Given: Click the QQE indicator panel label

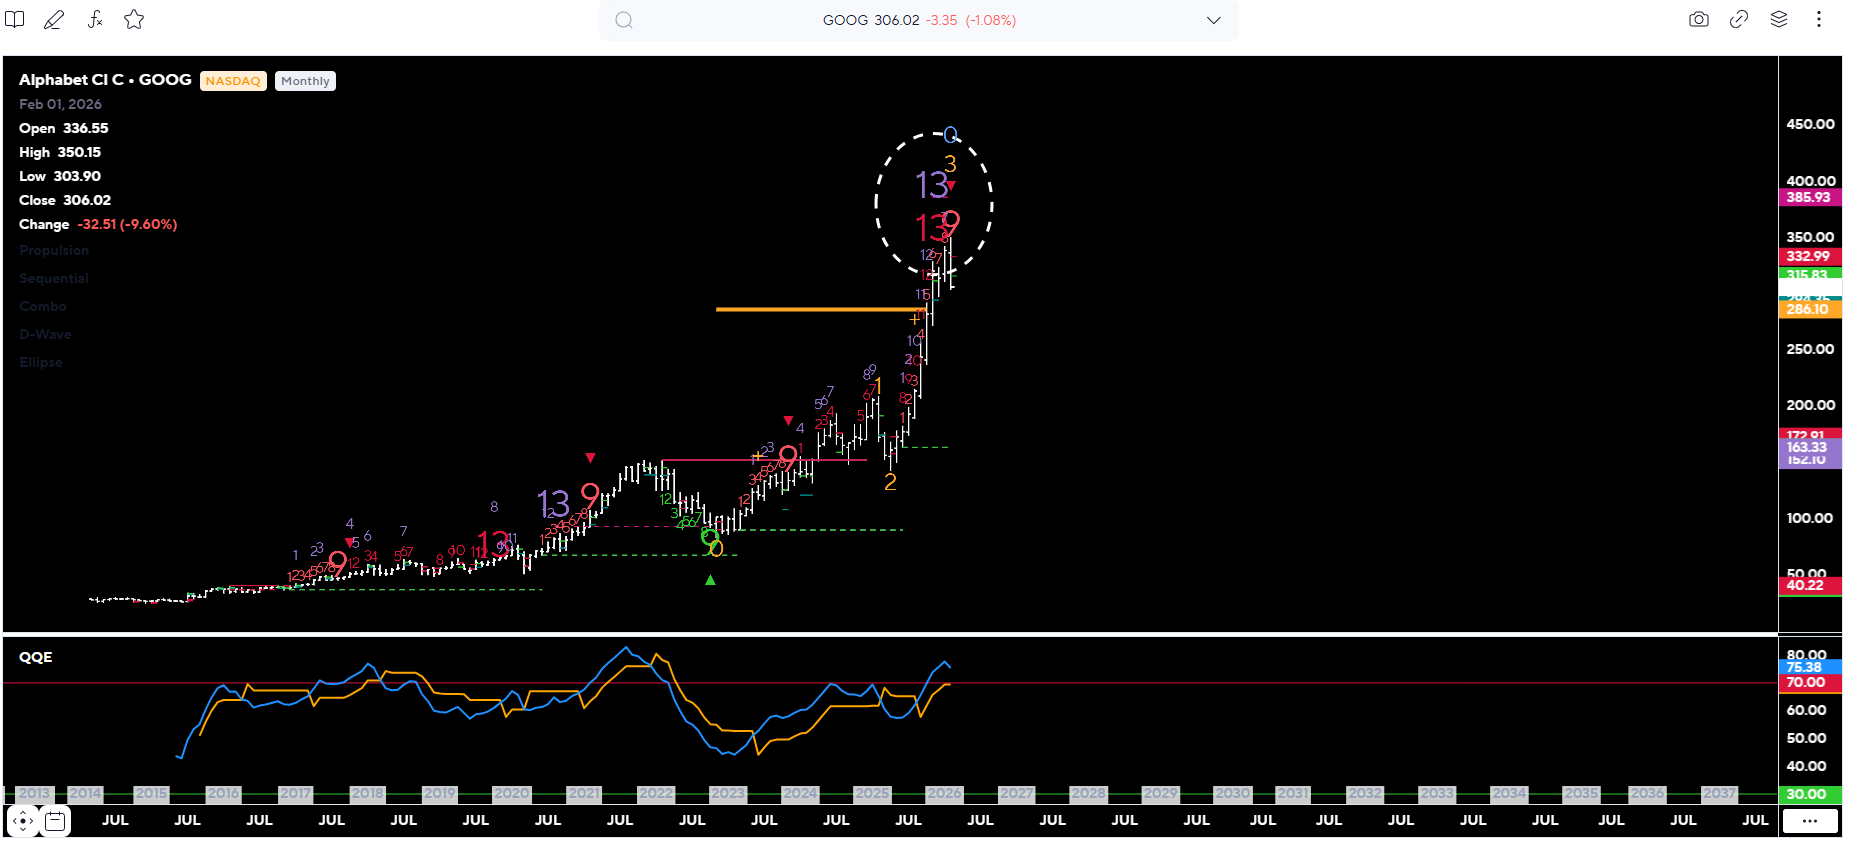Looking at the screenshot, I should pyautogui.click(x=36, y=657).
